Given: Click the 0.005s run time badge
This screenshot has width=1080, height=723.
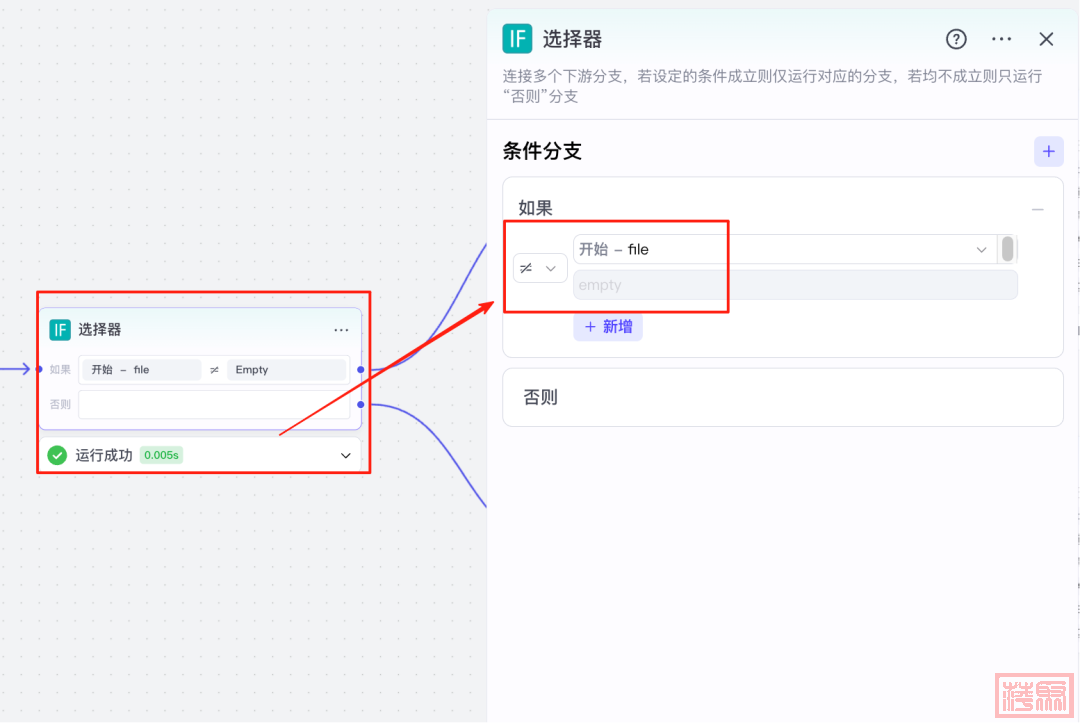Looking at the screenshot, I should tap(161, 455).
